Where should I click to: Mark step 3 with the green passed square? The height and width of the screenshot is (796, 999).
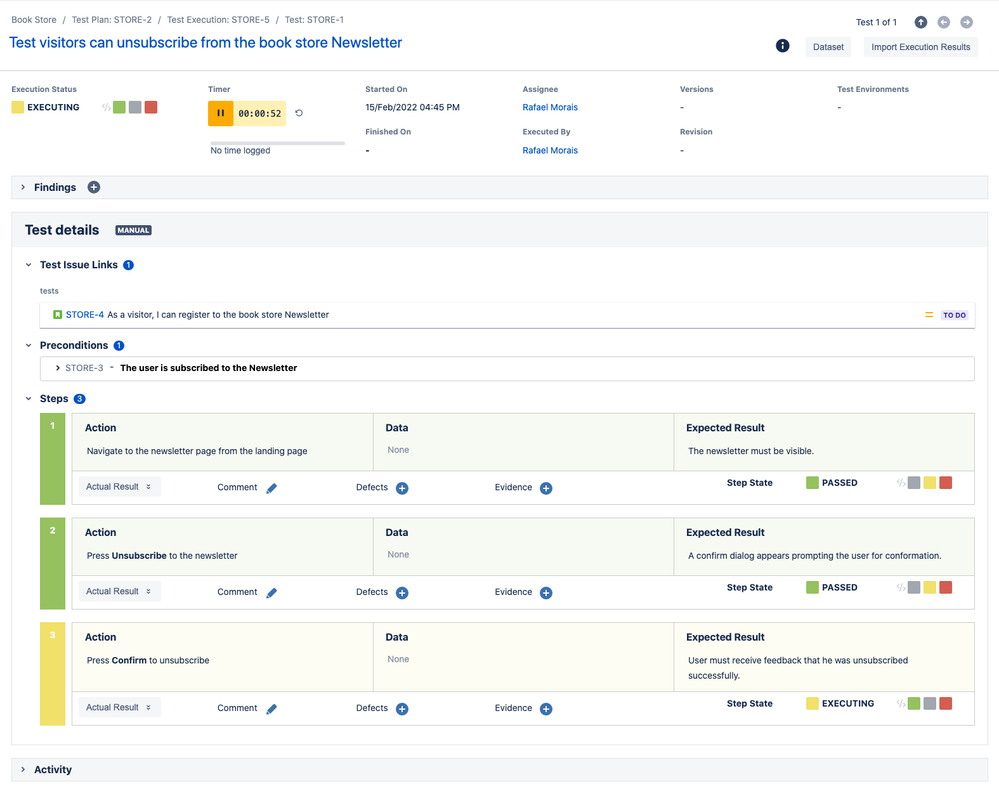pyautogui.click(x=914, y=703)
